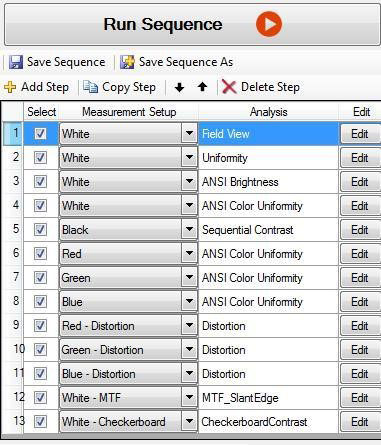
Task: Open the Measurement Setup dropdown for step 5 Black
Action: pyautogui.click(x=189, y=230)
